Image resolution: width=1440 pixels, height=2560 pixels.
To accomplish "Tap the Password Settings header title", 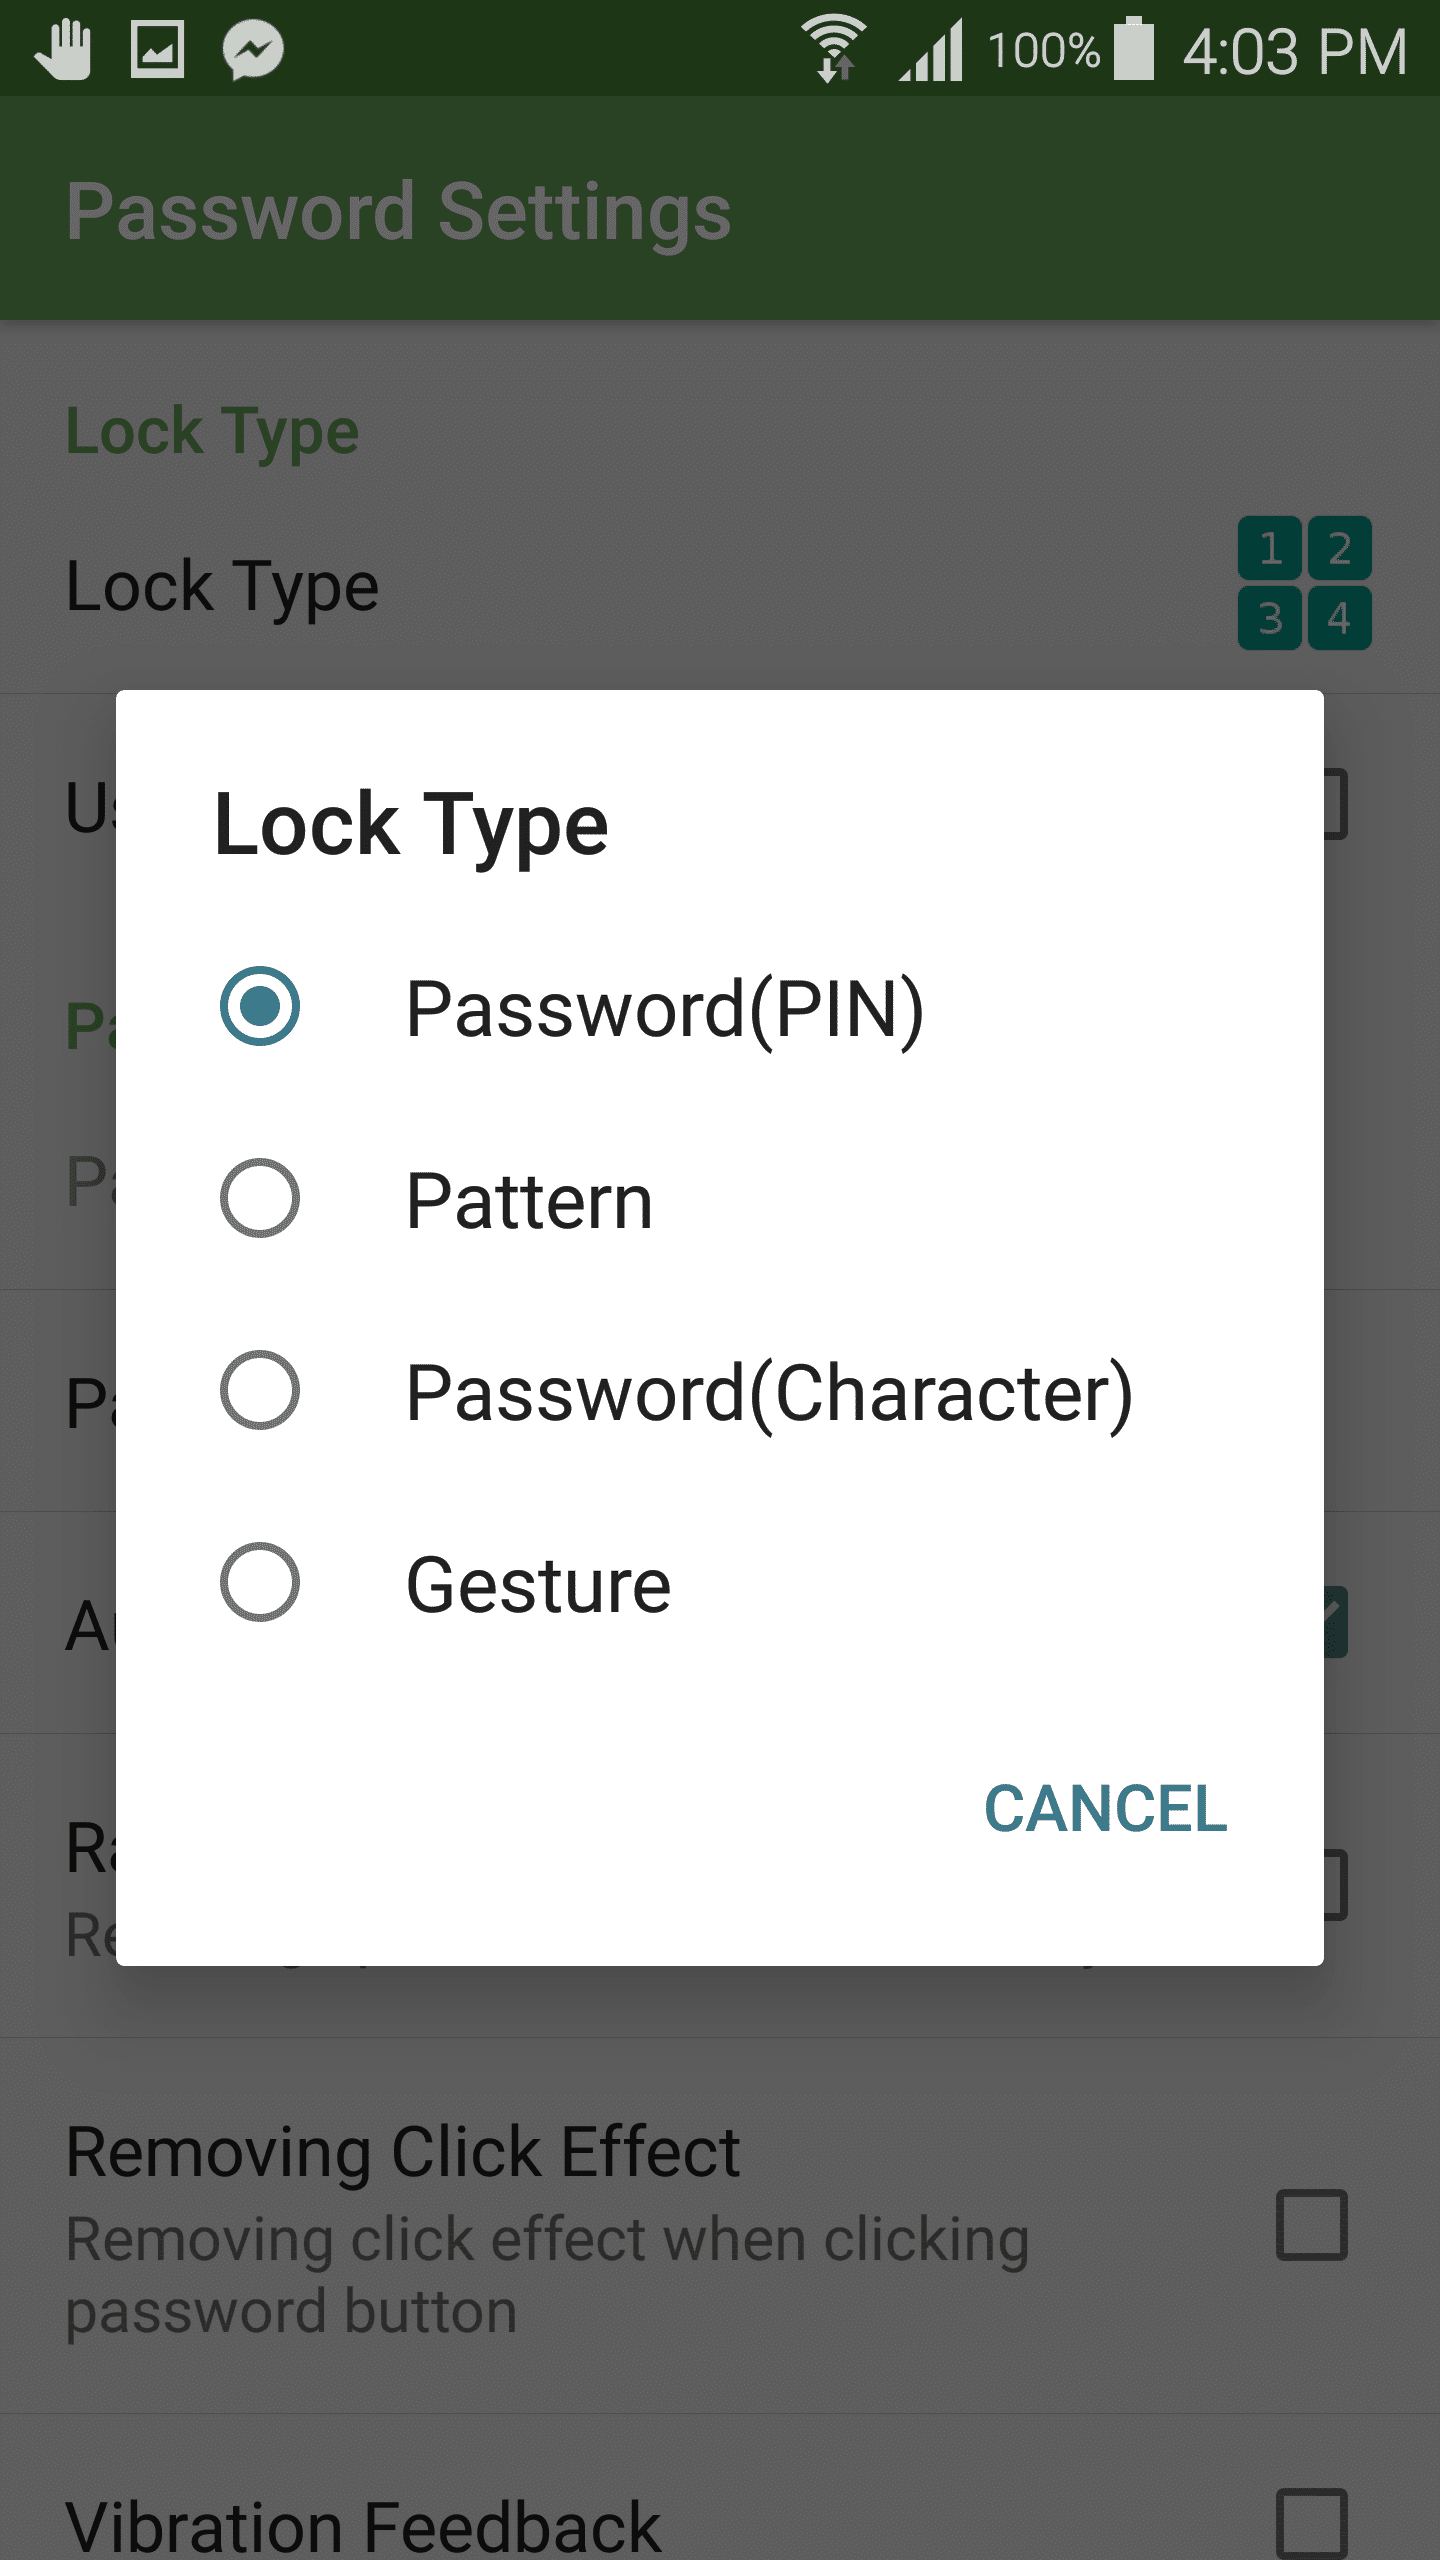I will (398, 212).
